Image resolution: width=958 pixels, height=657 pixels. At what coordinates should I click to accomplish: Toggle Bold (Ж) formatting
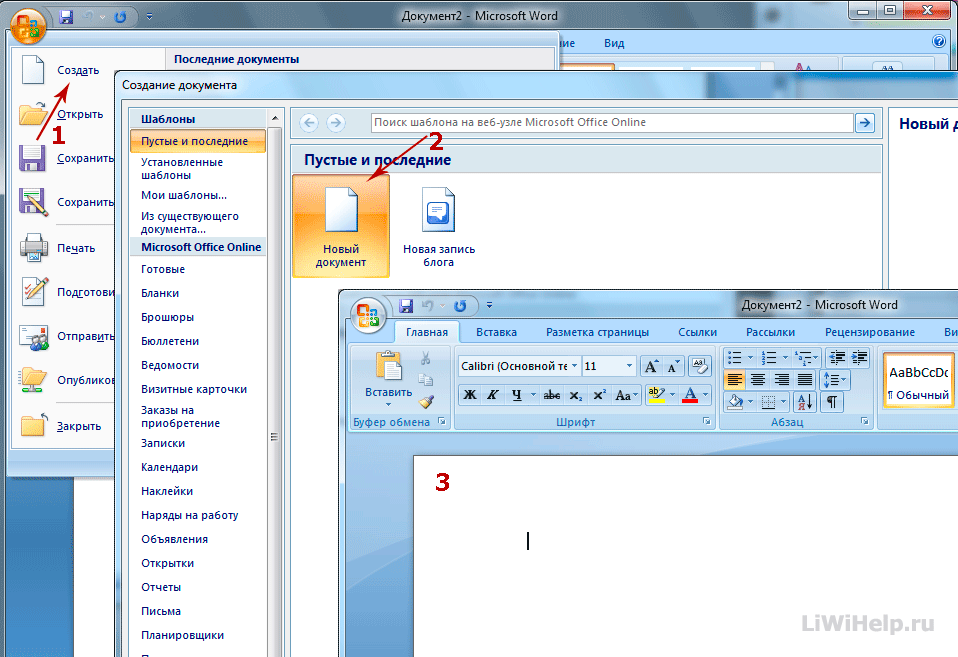(x=470, y=395)
